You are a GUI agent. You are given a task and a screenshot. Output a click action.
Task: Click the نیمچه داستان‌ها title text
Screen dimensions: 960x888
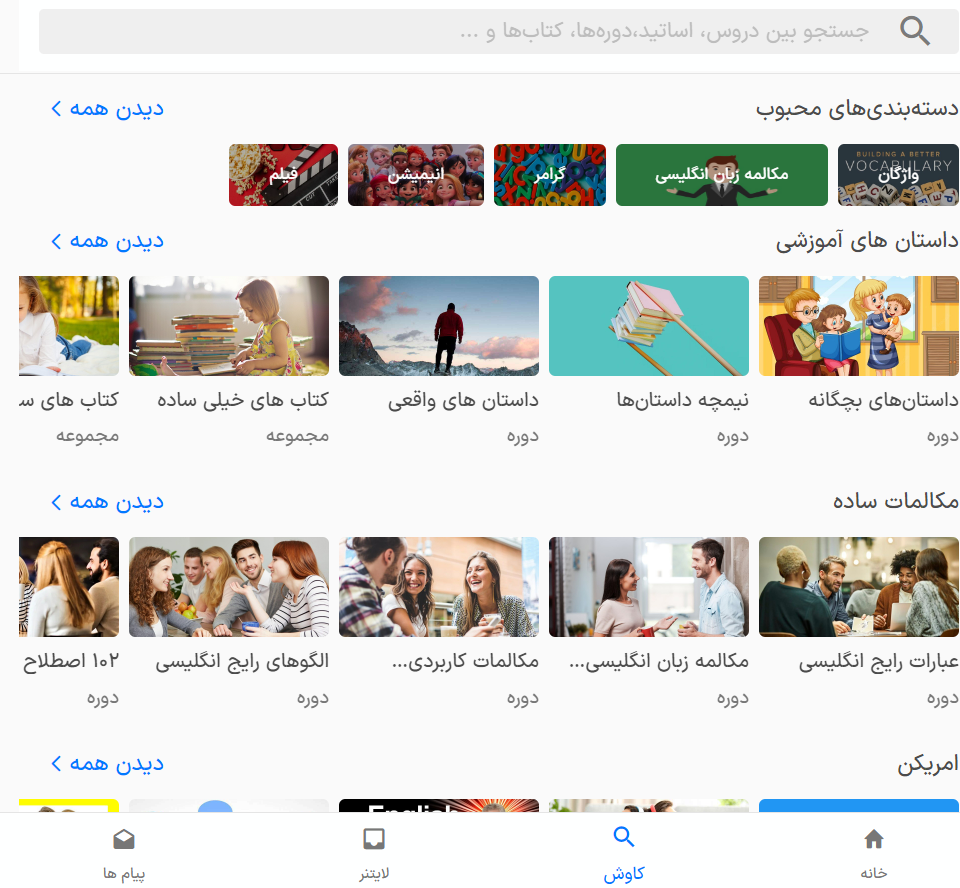click(x=682, y=400)
